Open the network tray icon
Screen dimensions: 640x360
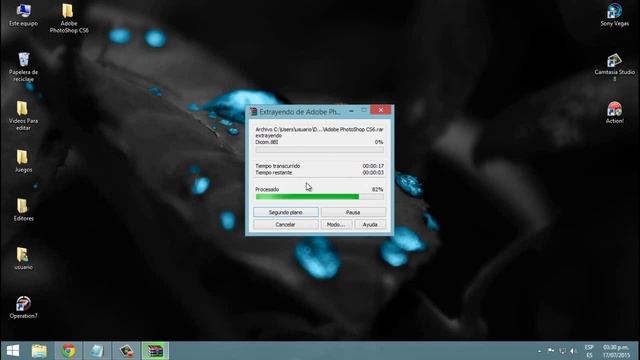562,351
